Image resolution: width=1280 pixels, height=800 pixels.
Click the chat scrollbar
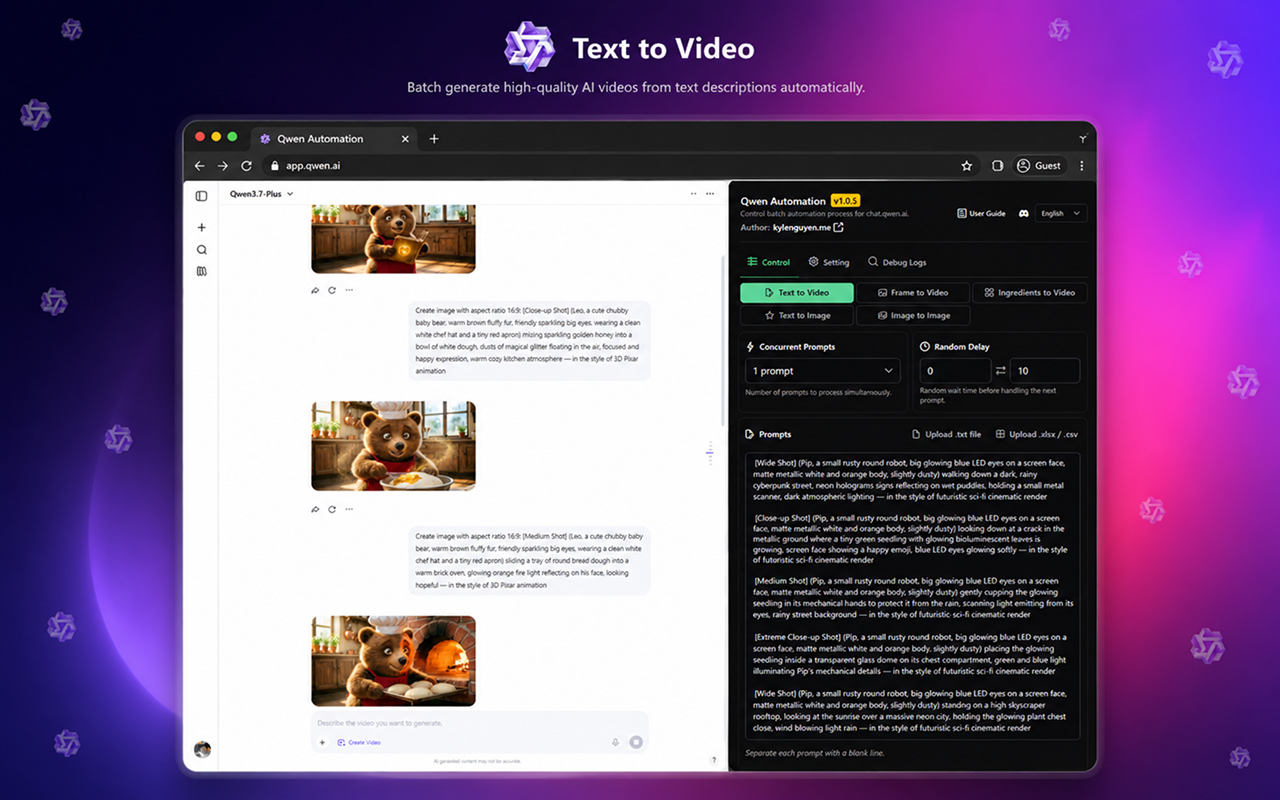723,340
